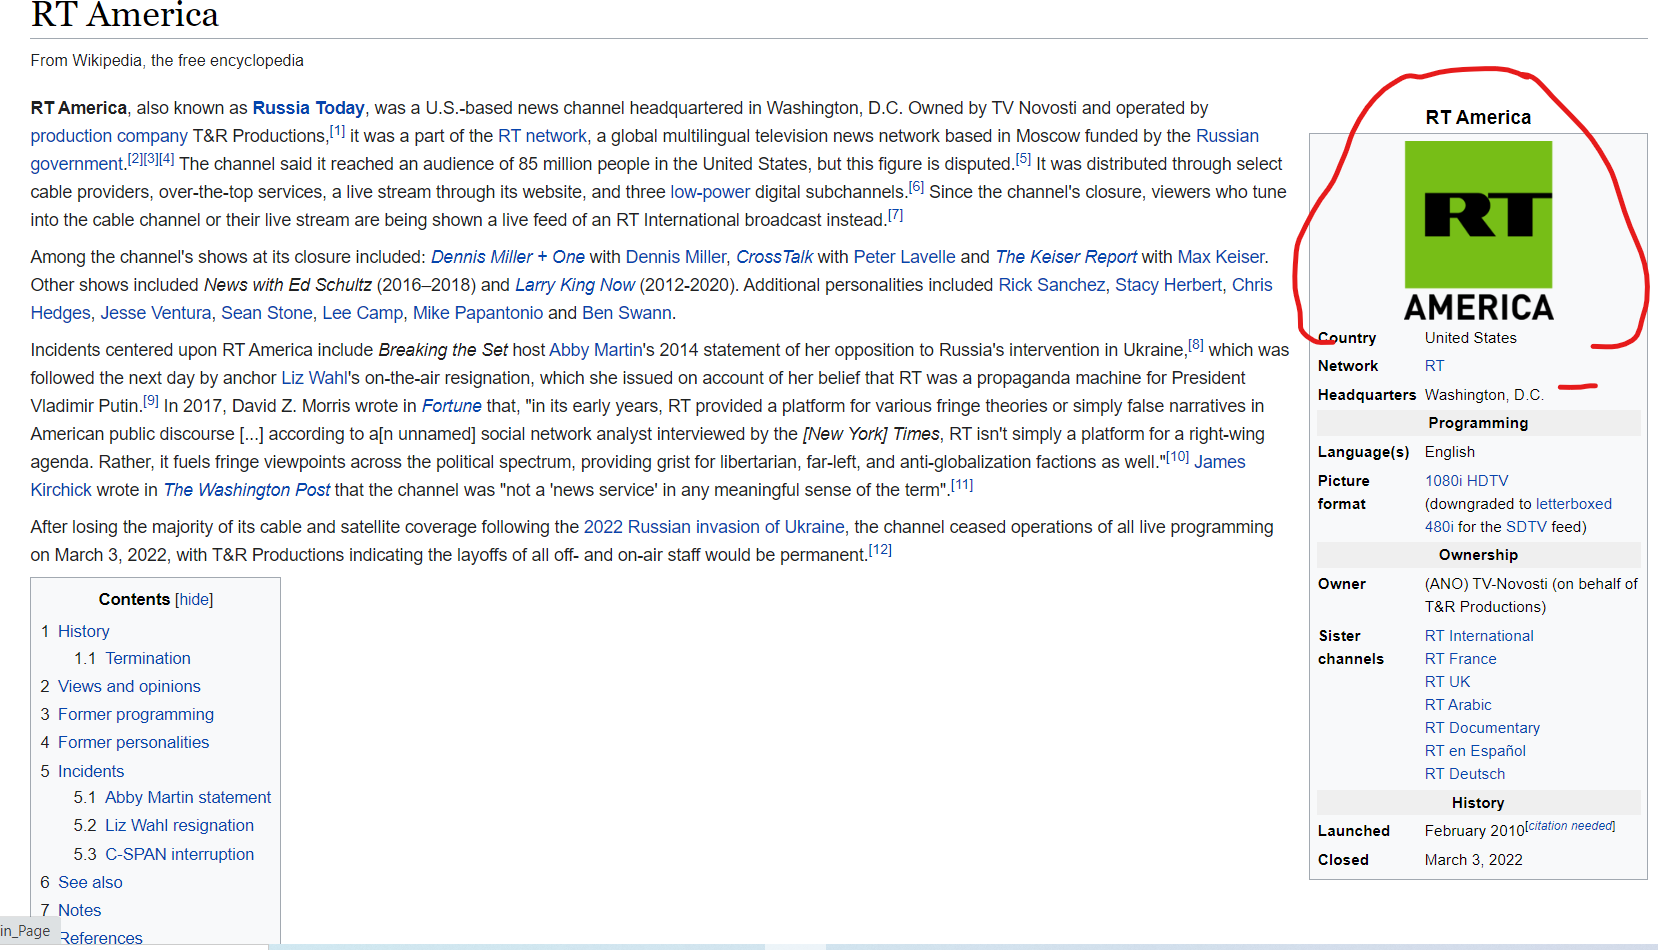Open the RT network link in infobox
The image size is (1658, 950).
1435,366
